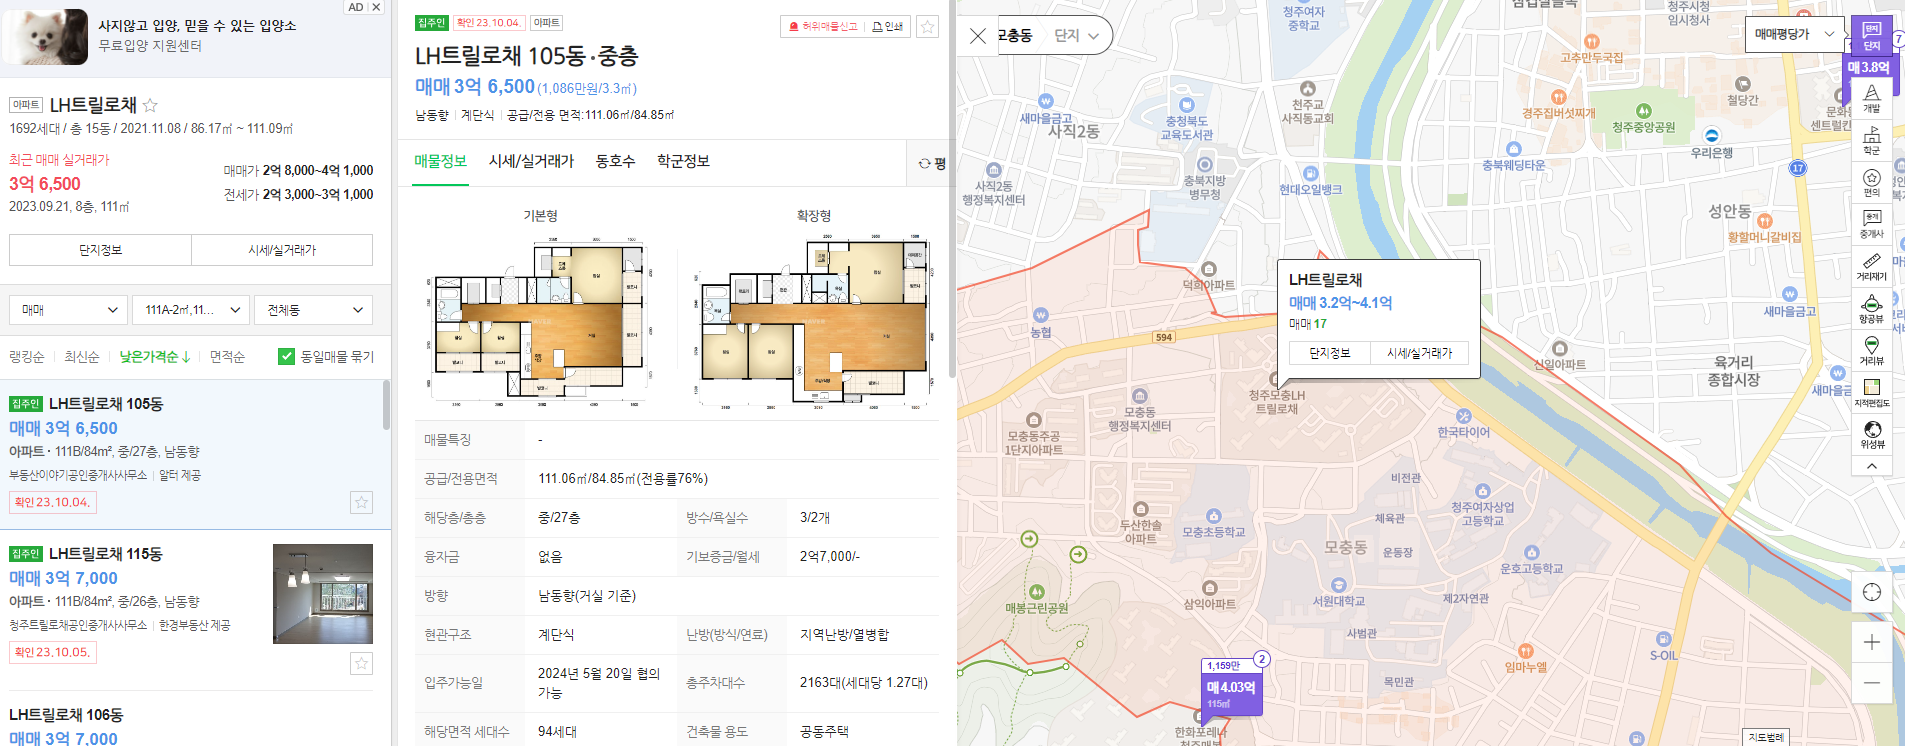The height and width of the screenshot is (746, 1905).
Task: Report false listing via 허위매물신고
Action: [823, 27]
